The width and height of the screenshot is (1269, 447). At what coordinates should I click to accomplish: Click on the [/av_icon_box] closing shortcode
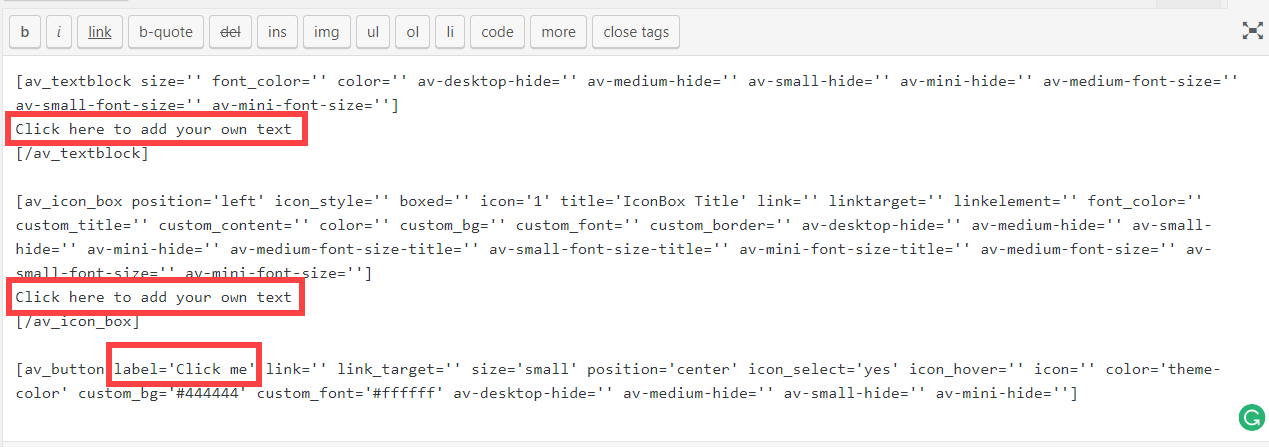77,321
